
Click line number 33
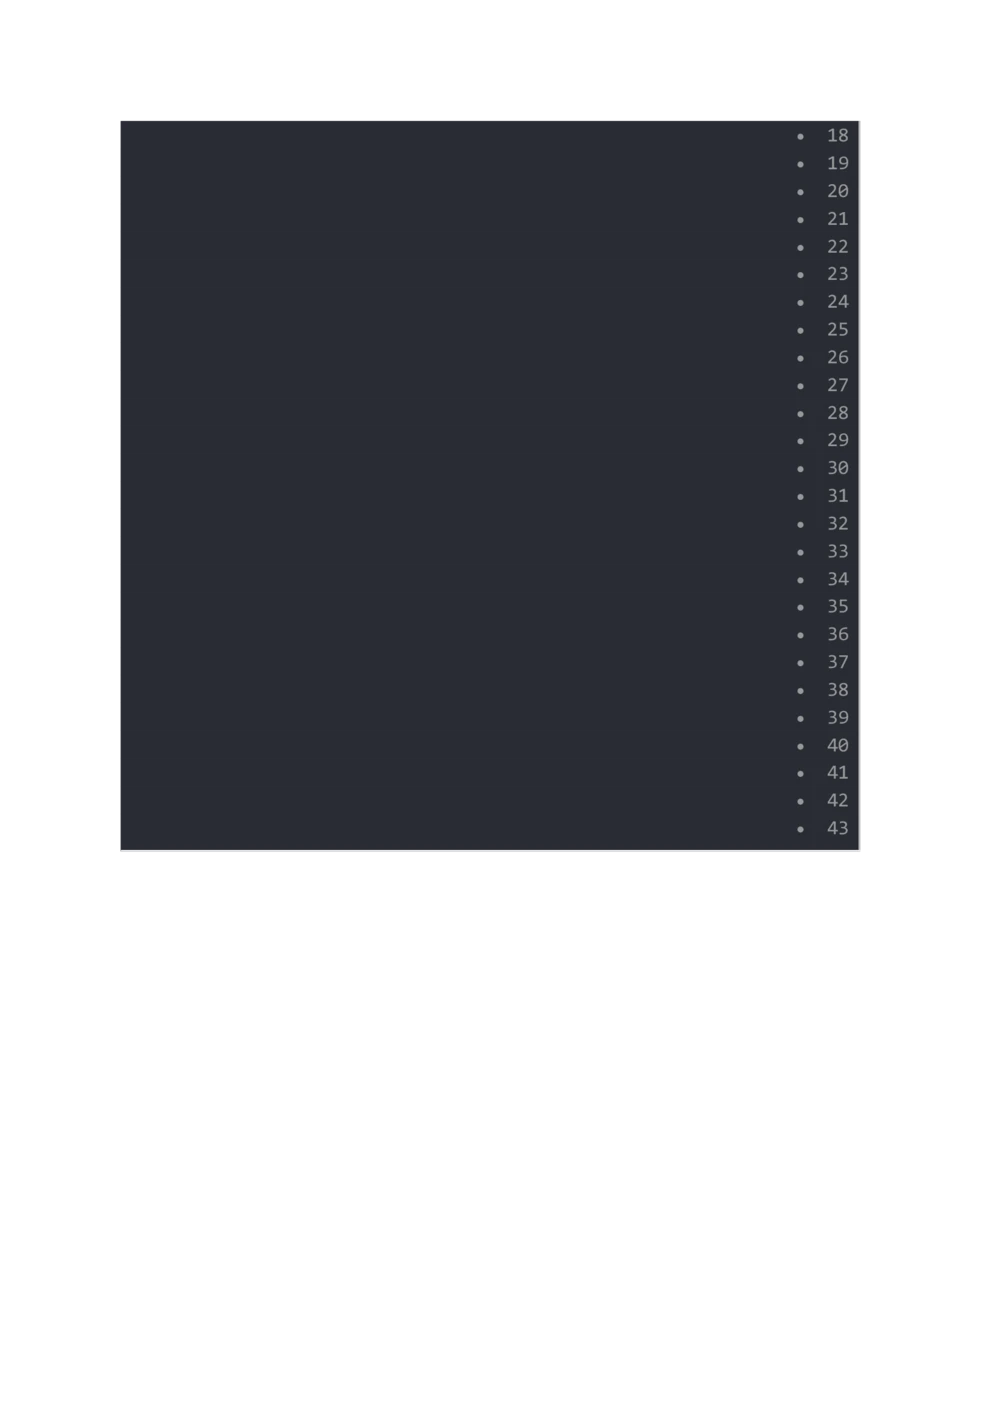(837, 551)
